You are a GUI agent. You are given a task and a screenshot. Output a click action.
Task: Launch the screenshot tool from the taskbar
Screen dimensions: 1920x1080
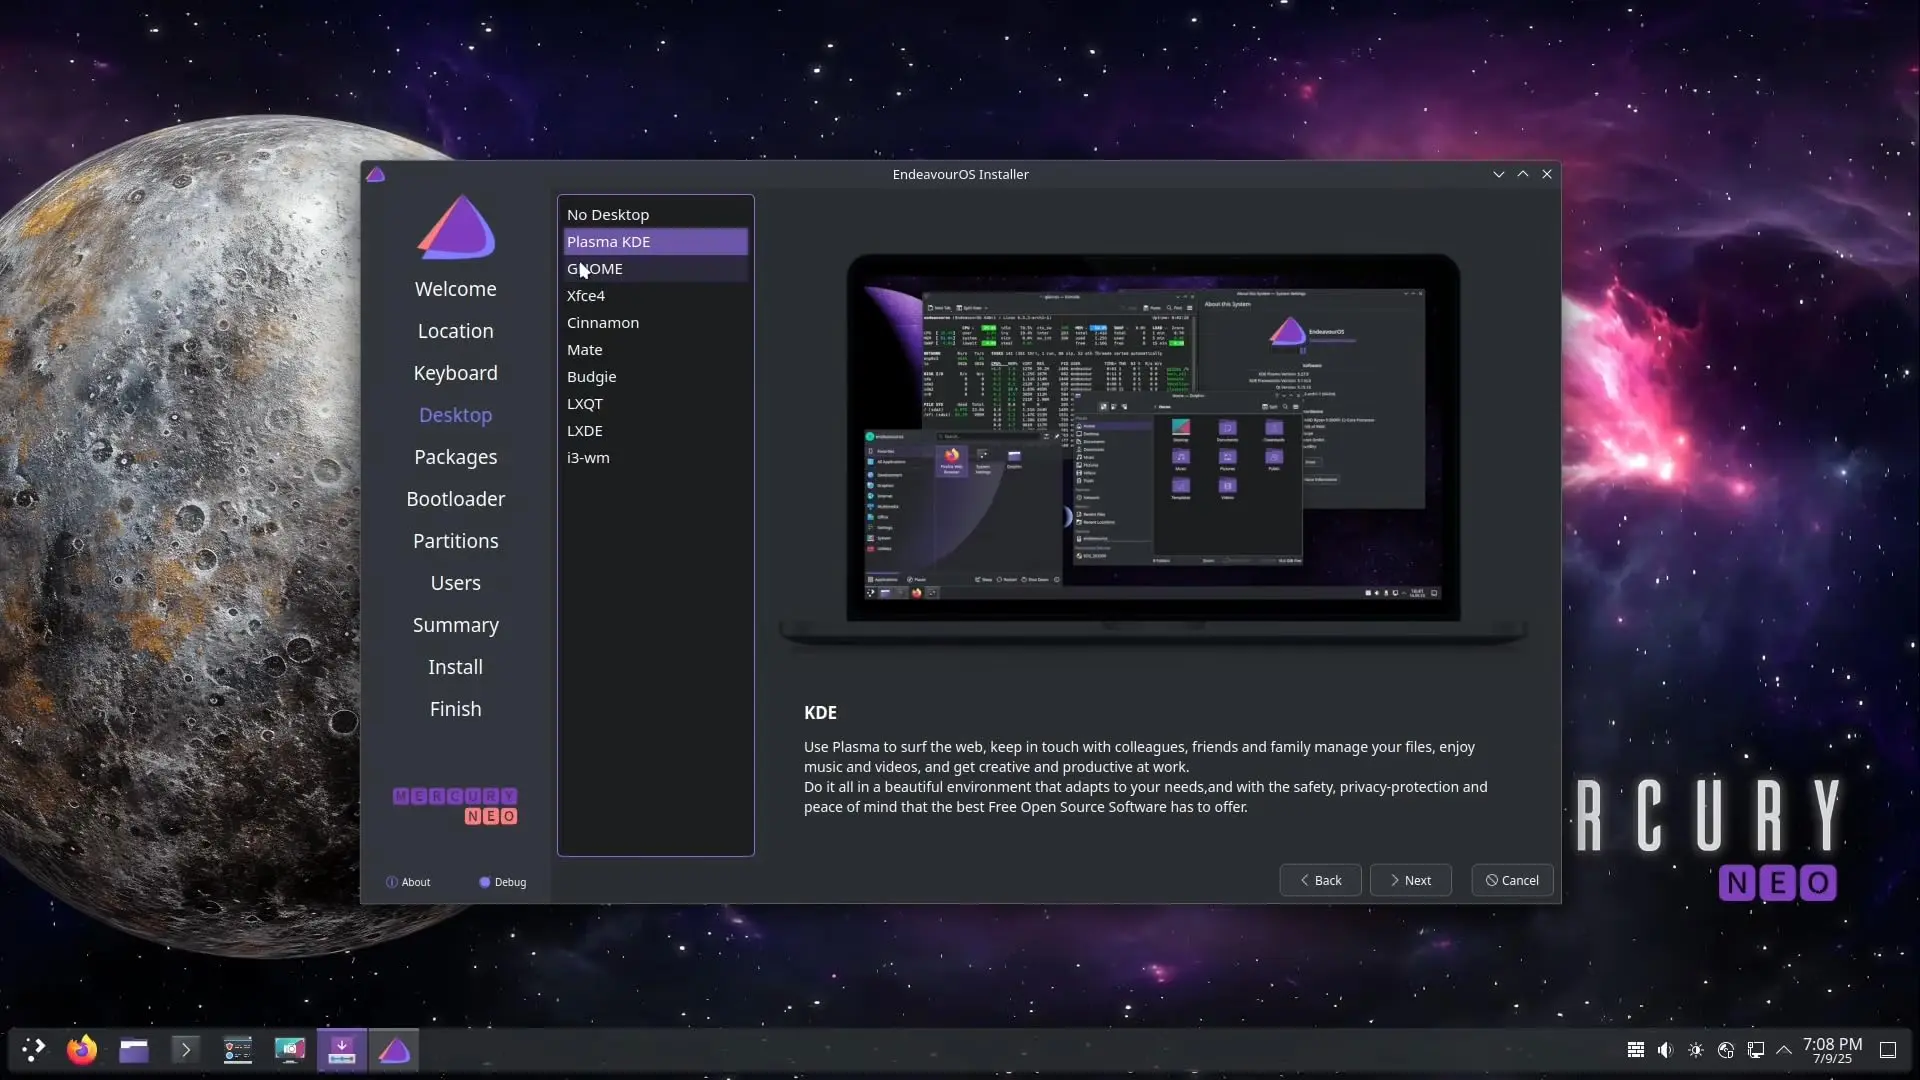(290, 1050)
